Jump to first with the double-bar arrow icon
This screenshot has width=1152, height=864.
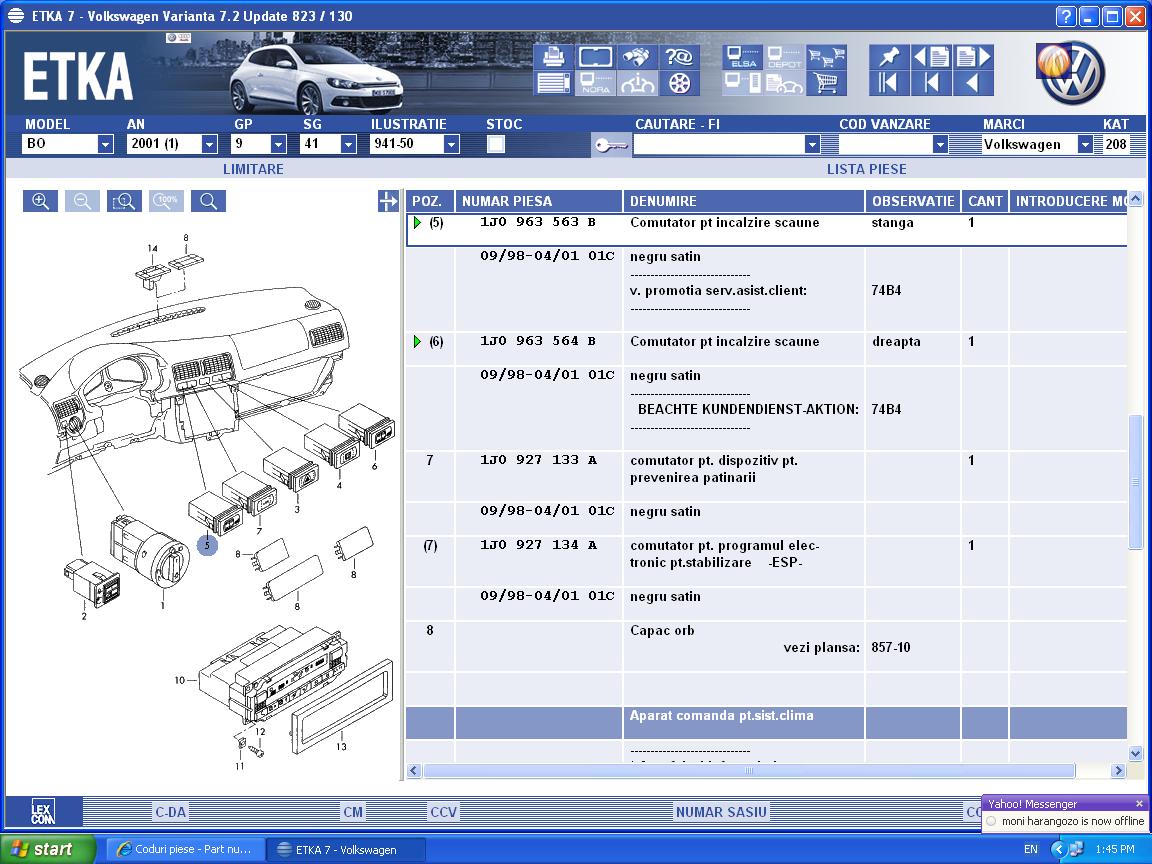click(889, 83)
